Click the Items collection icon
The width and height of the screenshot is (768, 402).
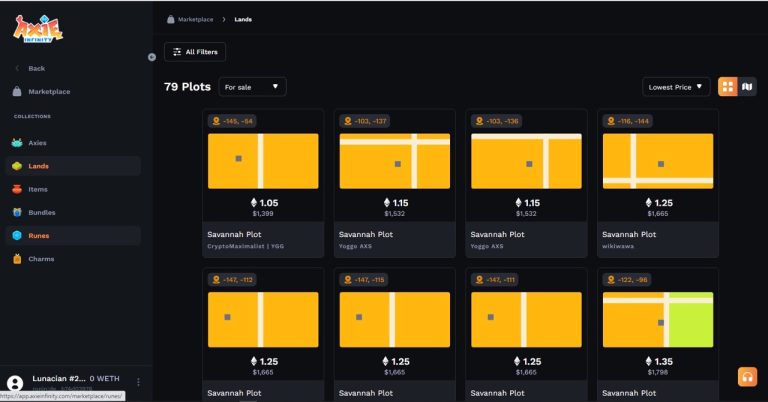pyautogui.click(x=17, y=189)
